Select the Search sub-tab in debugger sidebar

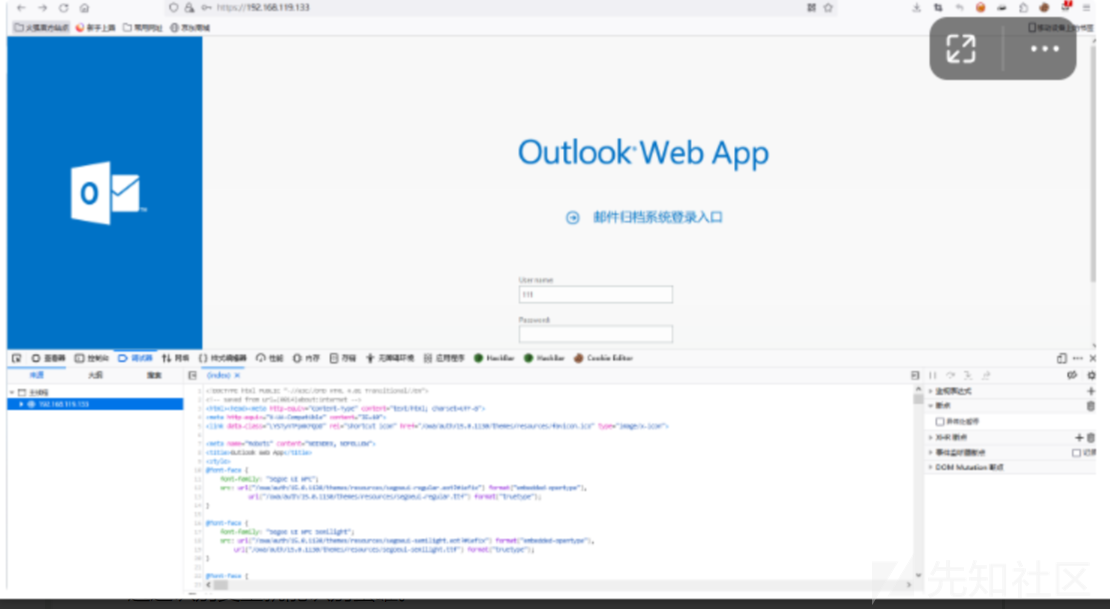[154, 375]
